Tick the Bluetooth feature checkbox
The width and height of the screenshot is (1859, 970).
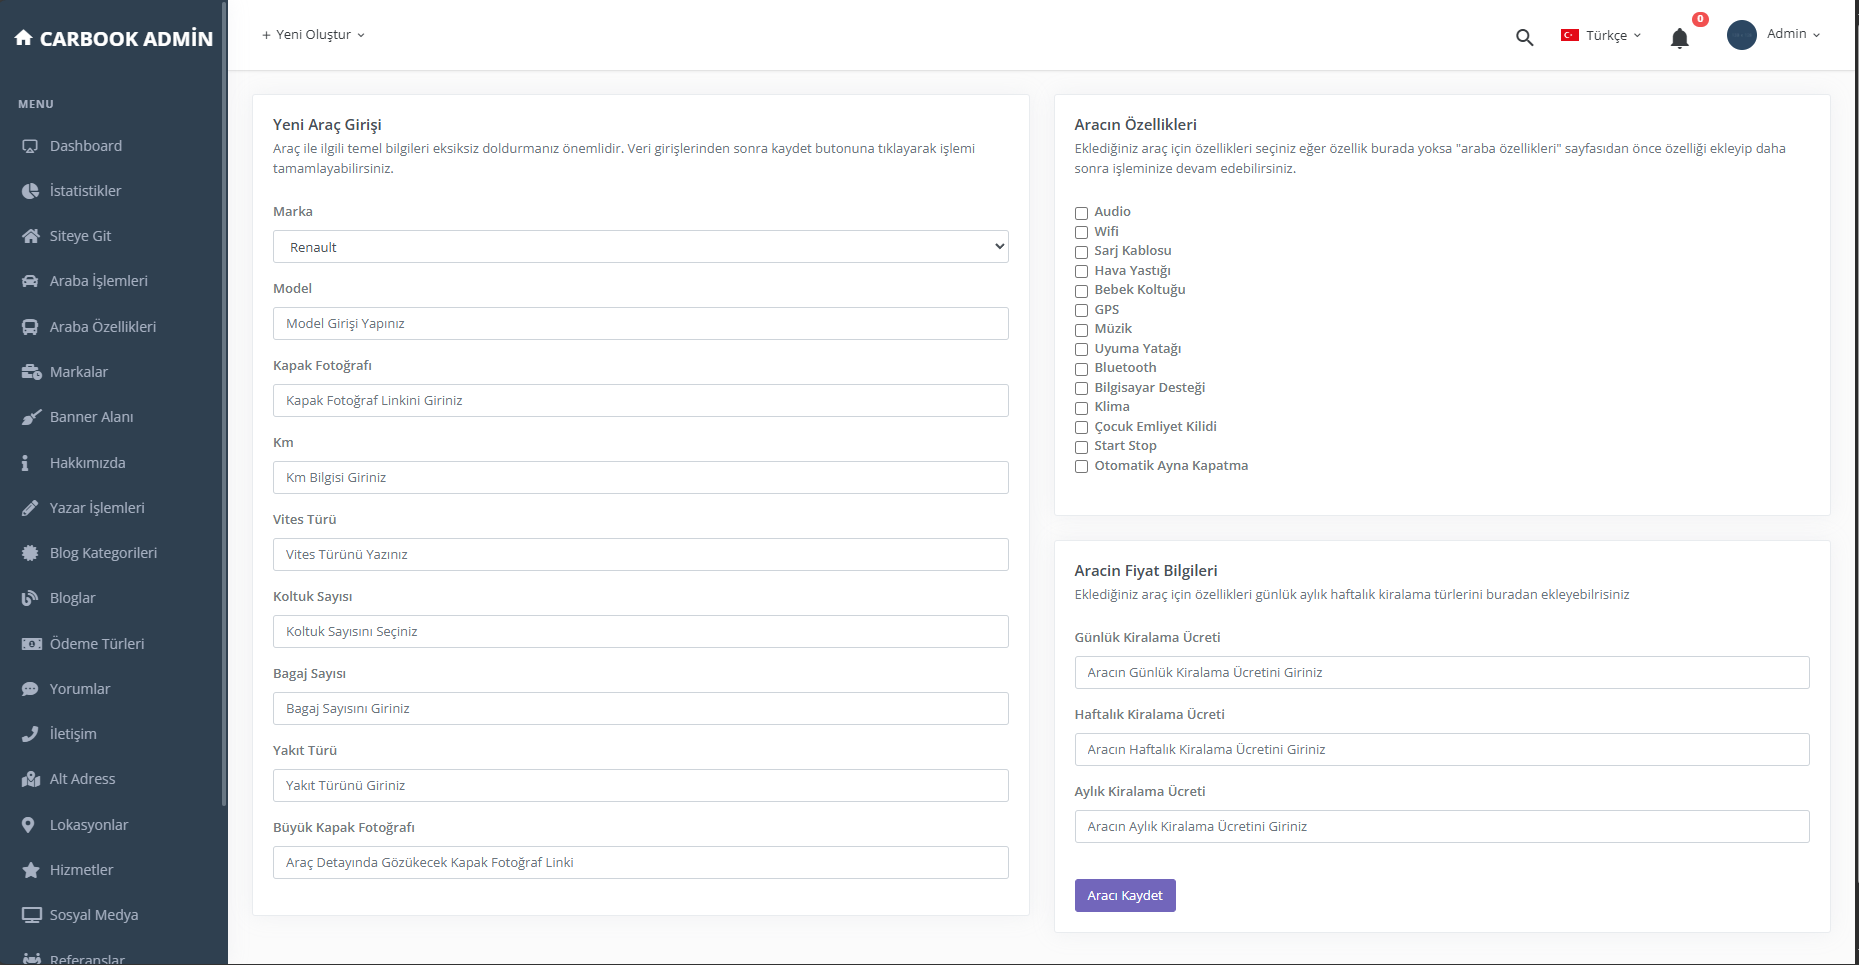click(1081, 369)
